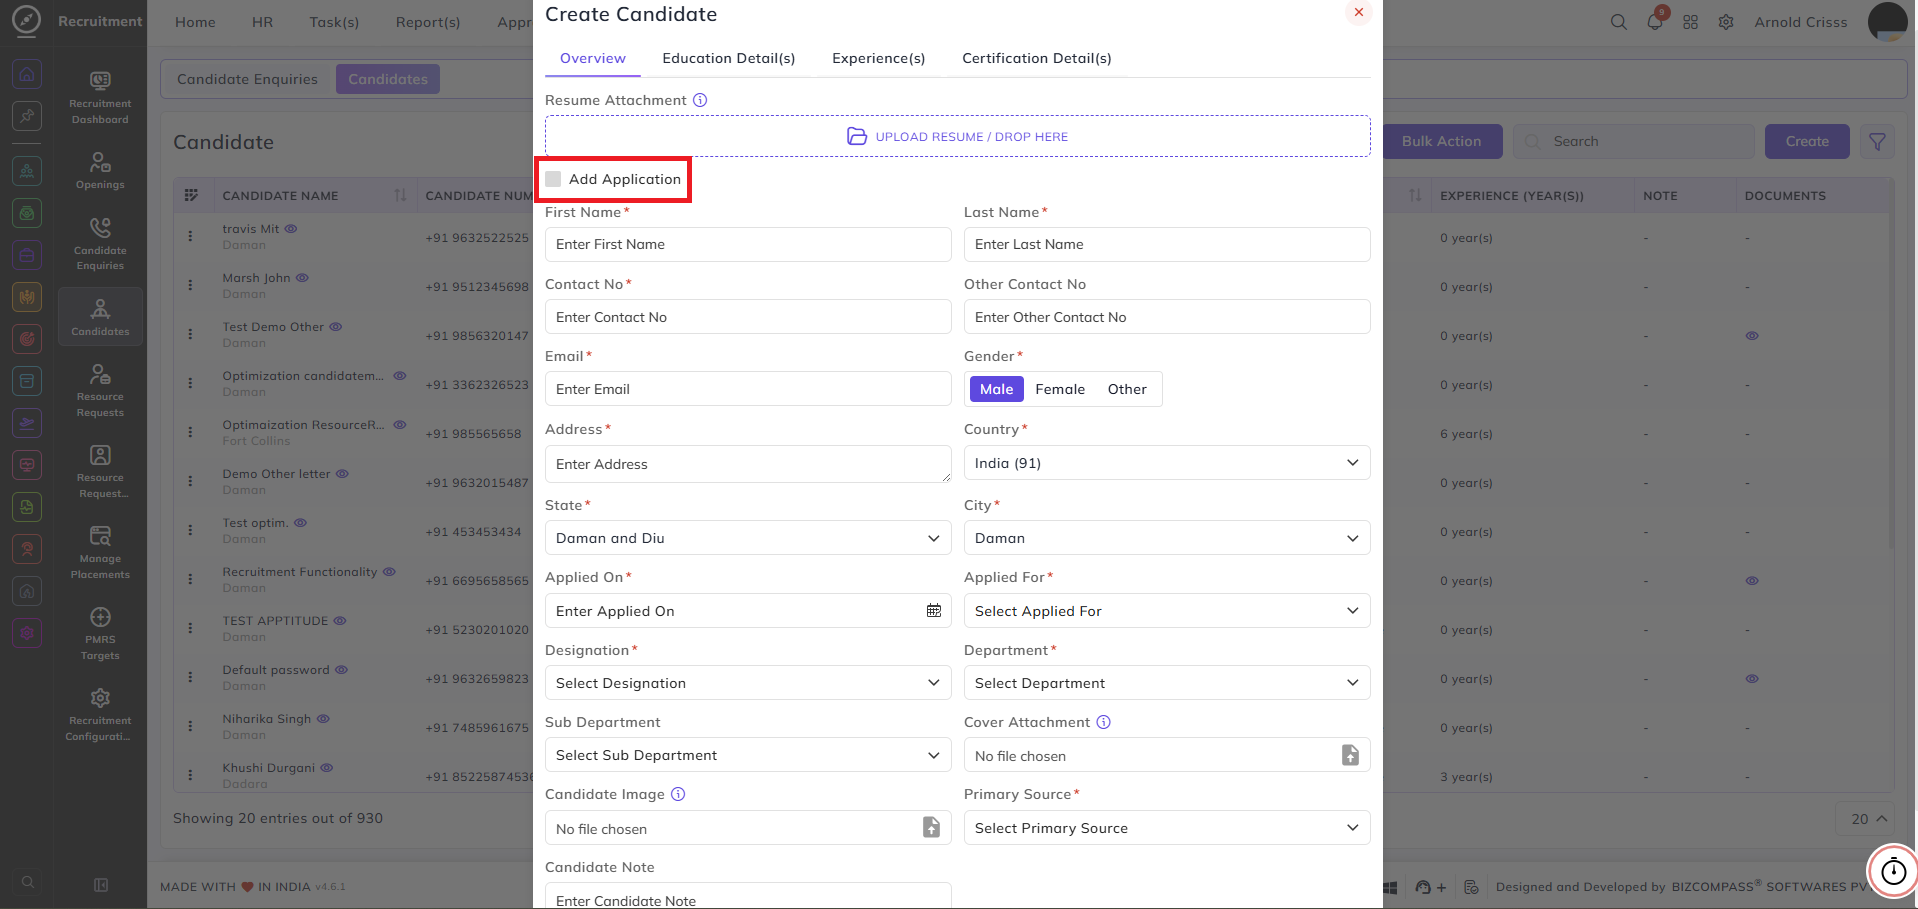This screenshot has width=1918, height=909.
Task: Click Resume Attachment info icon
Action: point(700,100)
